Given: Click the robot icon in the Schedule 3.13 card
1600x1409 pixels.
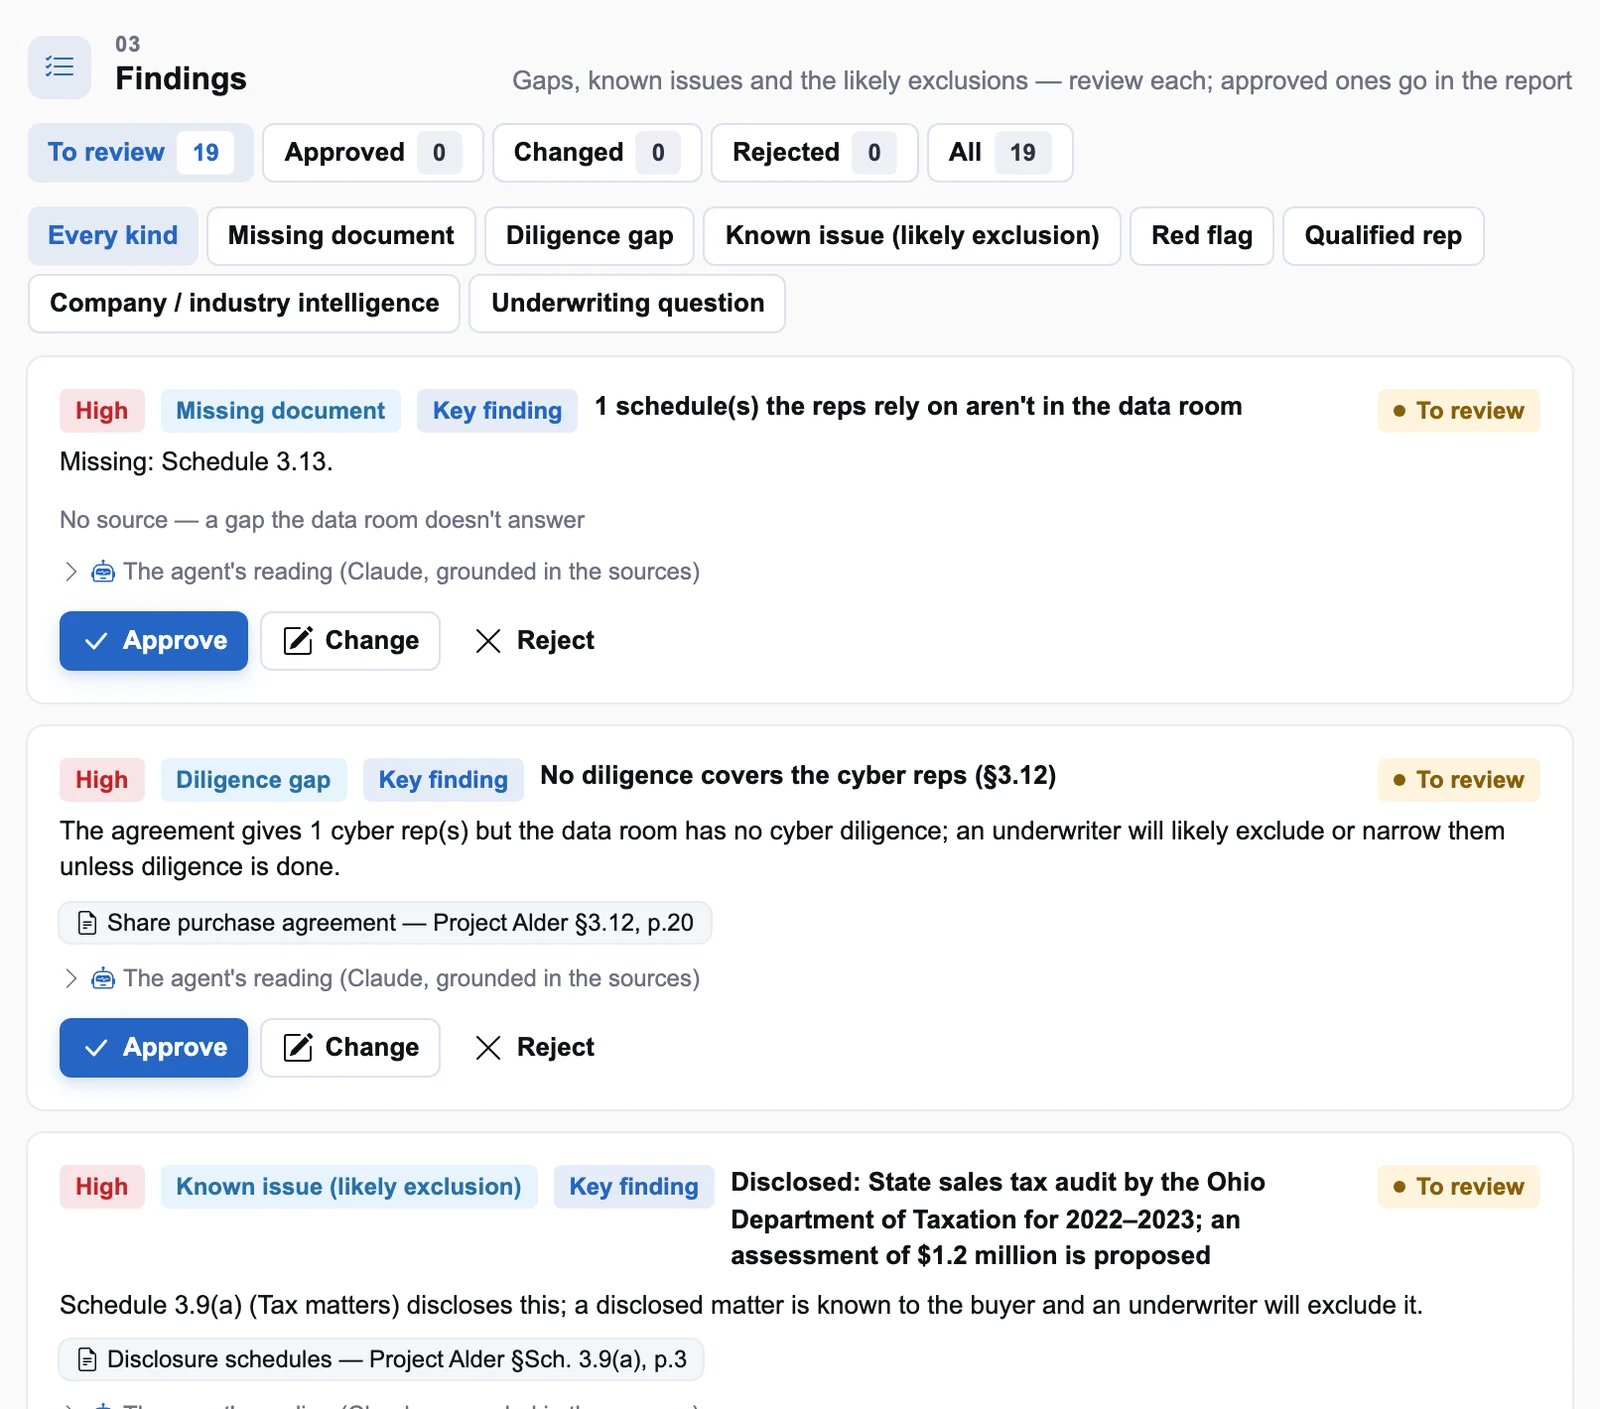Looking at the screenshot, I should pos(103,572).
